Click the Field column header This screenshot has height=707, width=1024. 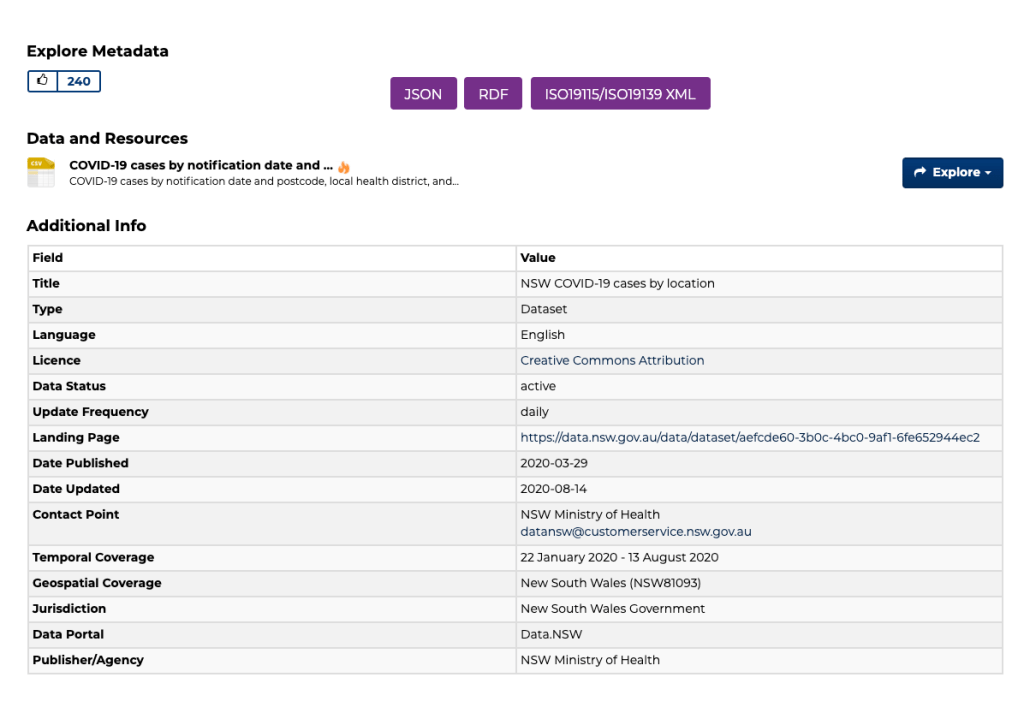[x=48, y=257]
